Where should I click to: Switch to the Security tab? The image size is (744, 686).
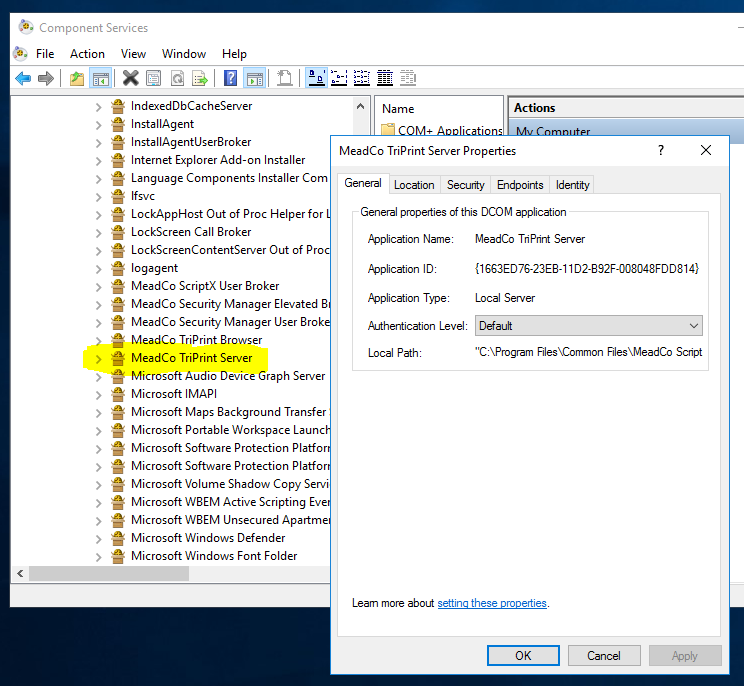(465, 185)
